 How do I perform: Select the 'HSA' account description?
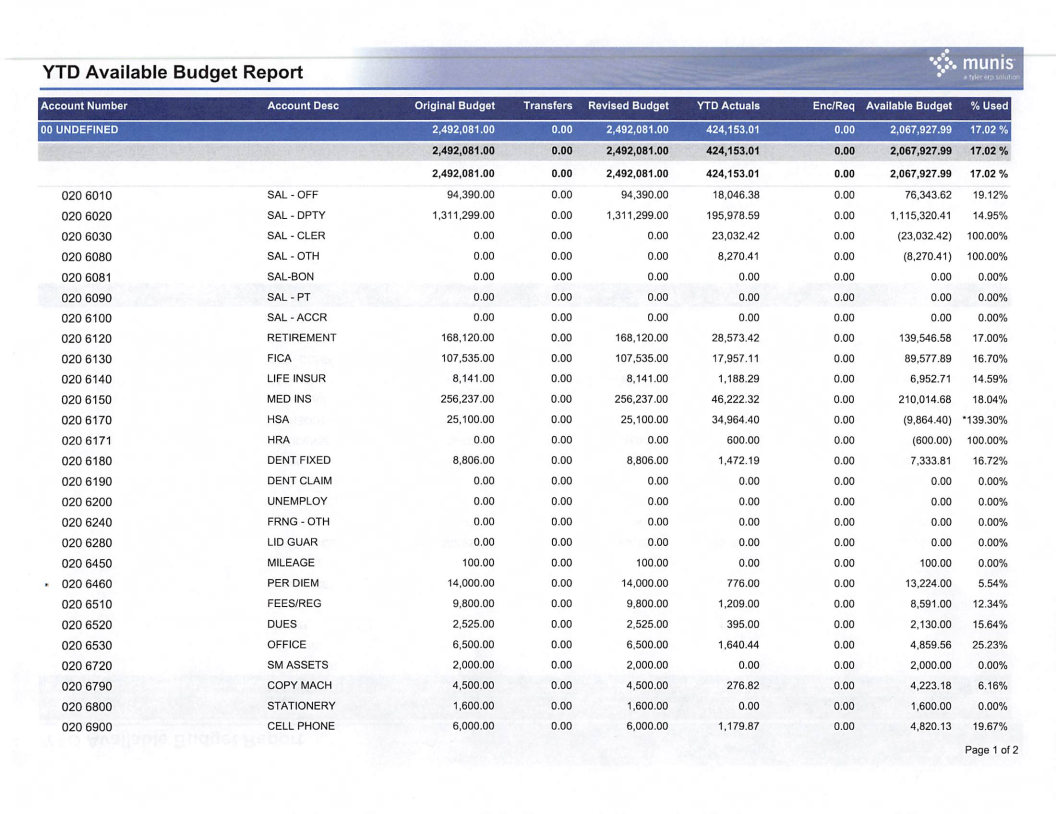click(x=278, y=419)
